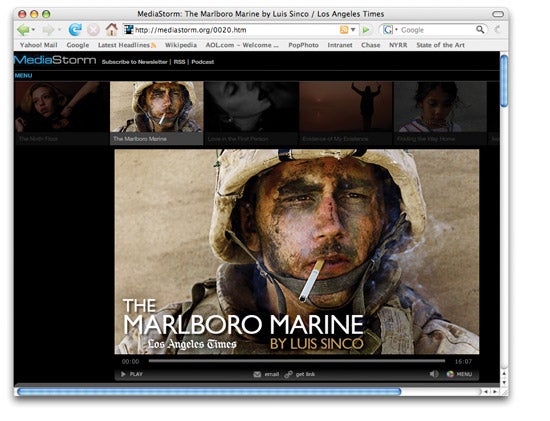Open the player MENU button with colored icon
550x421 pixels.
(459, 374)
